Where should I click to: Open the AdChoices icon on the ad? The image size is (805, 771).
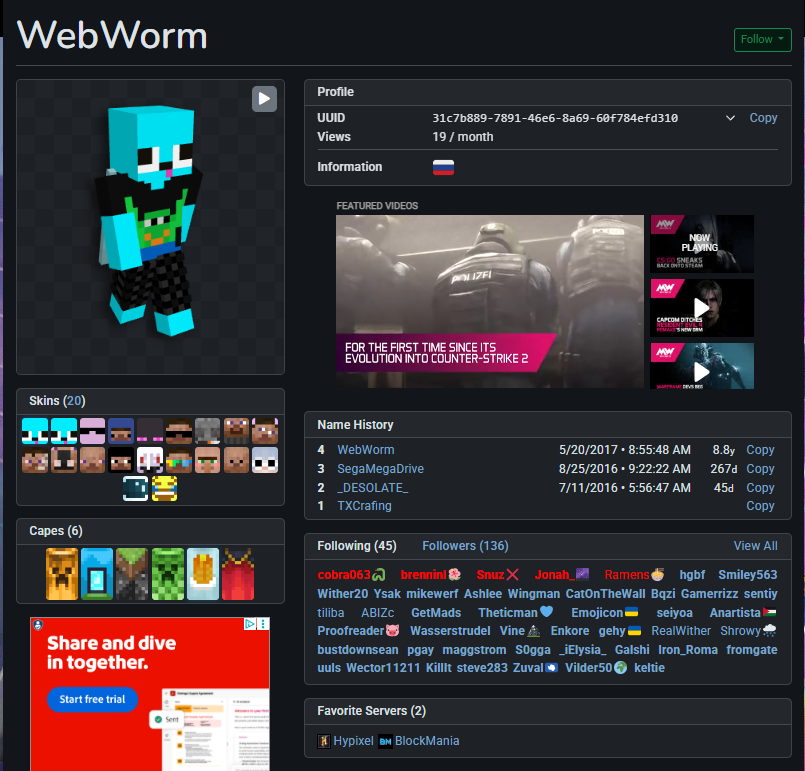point(250,624)
